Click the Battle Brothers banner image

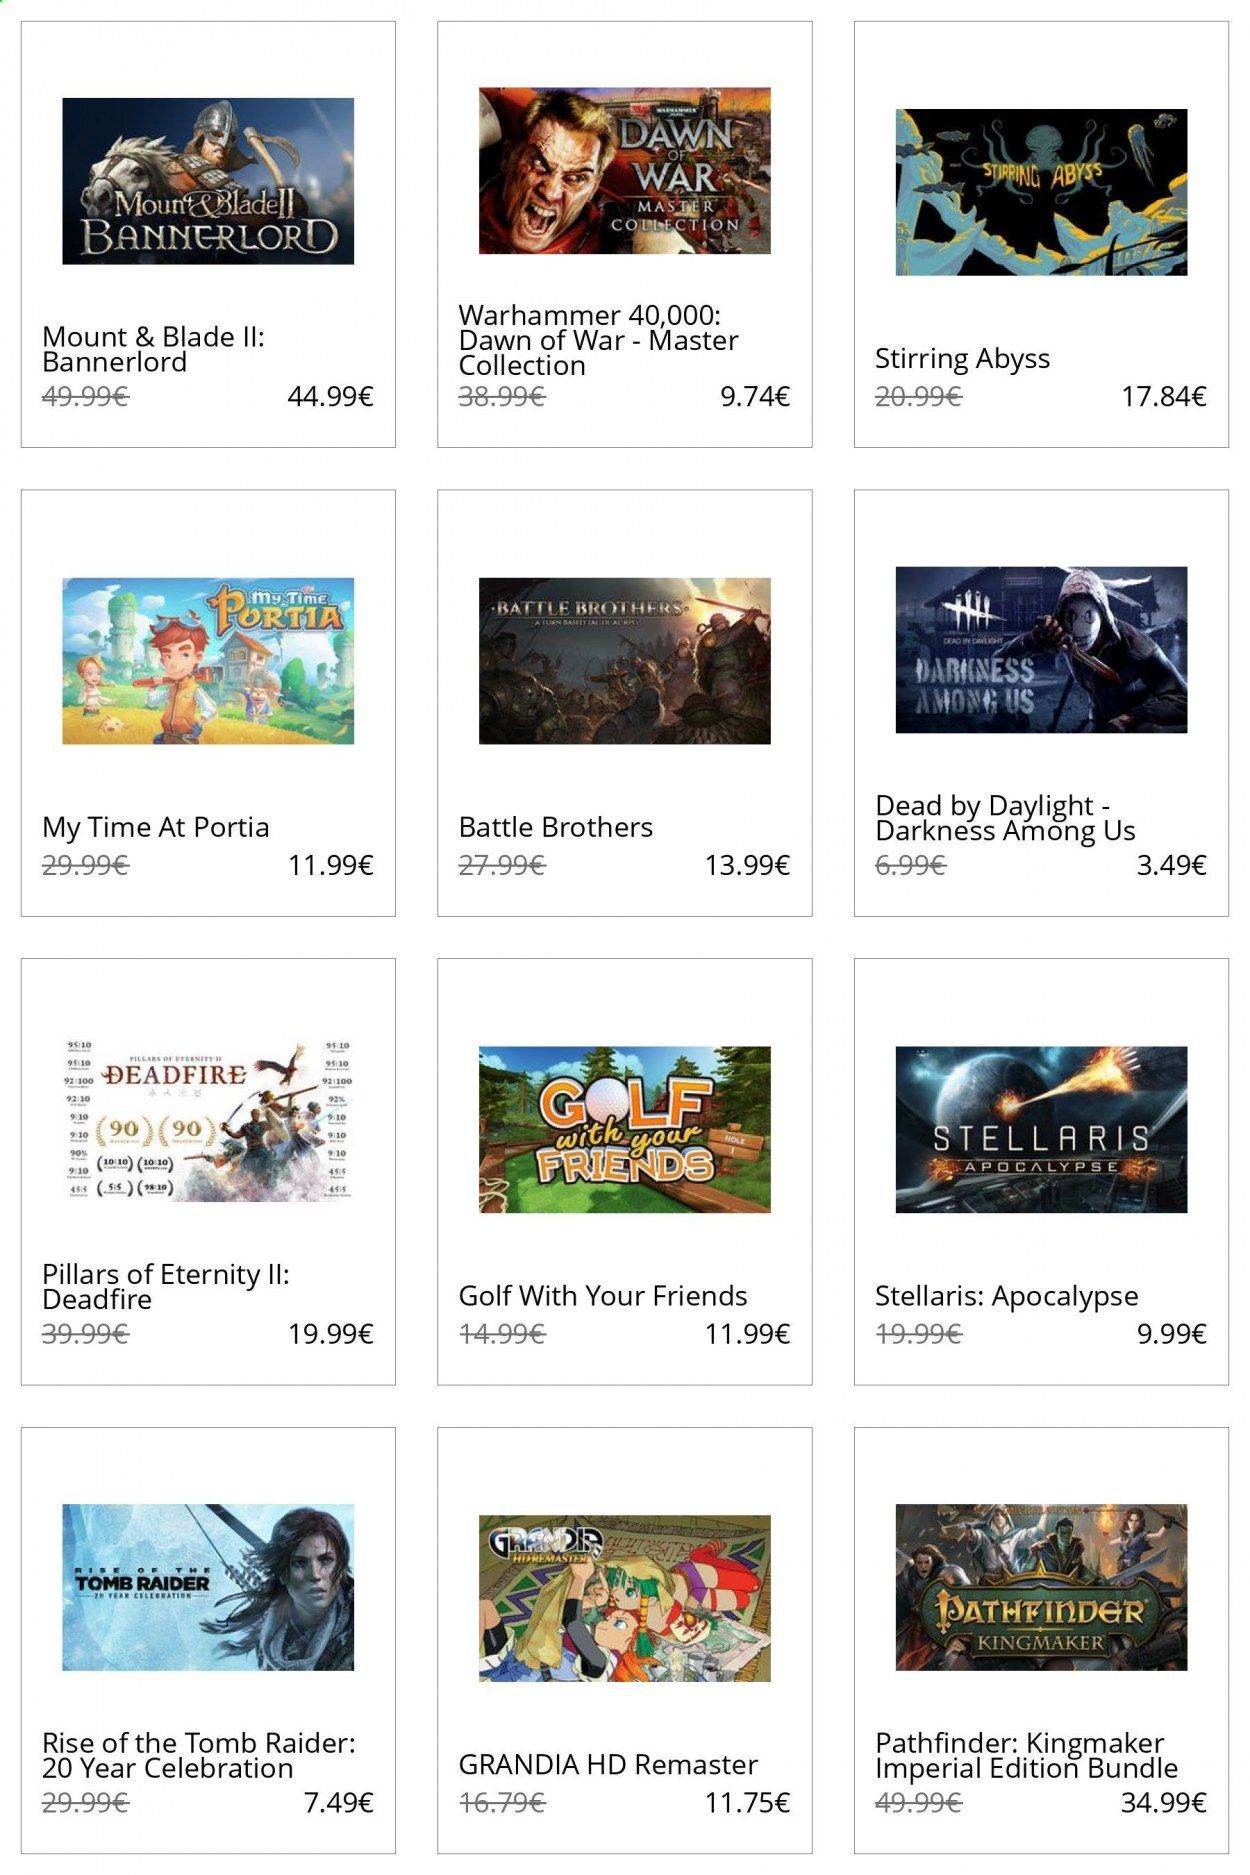point(624,660)
